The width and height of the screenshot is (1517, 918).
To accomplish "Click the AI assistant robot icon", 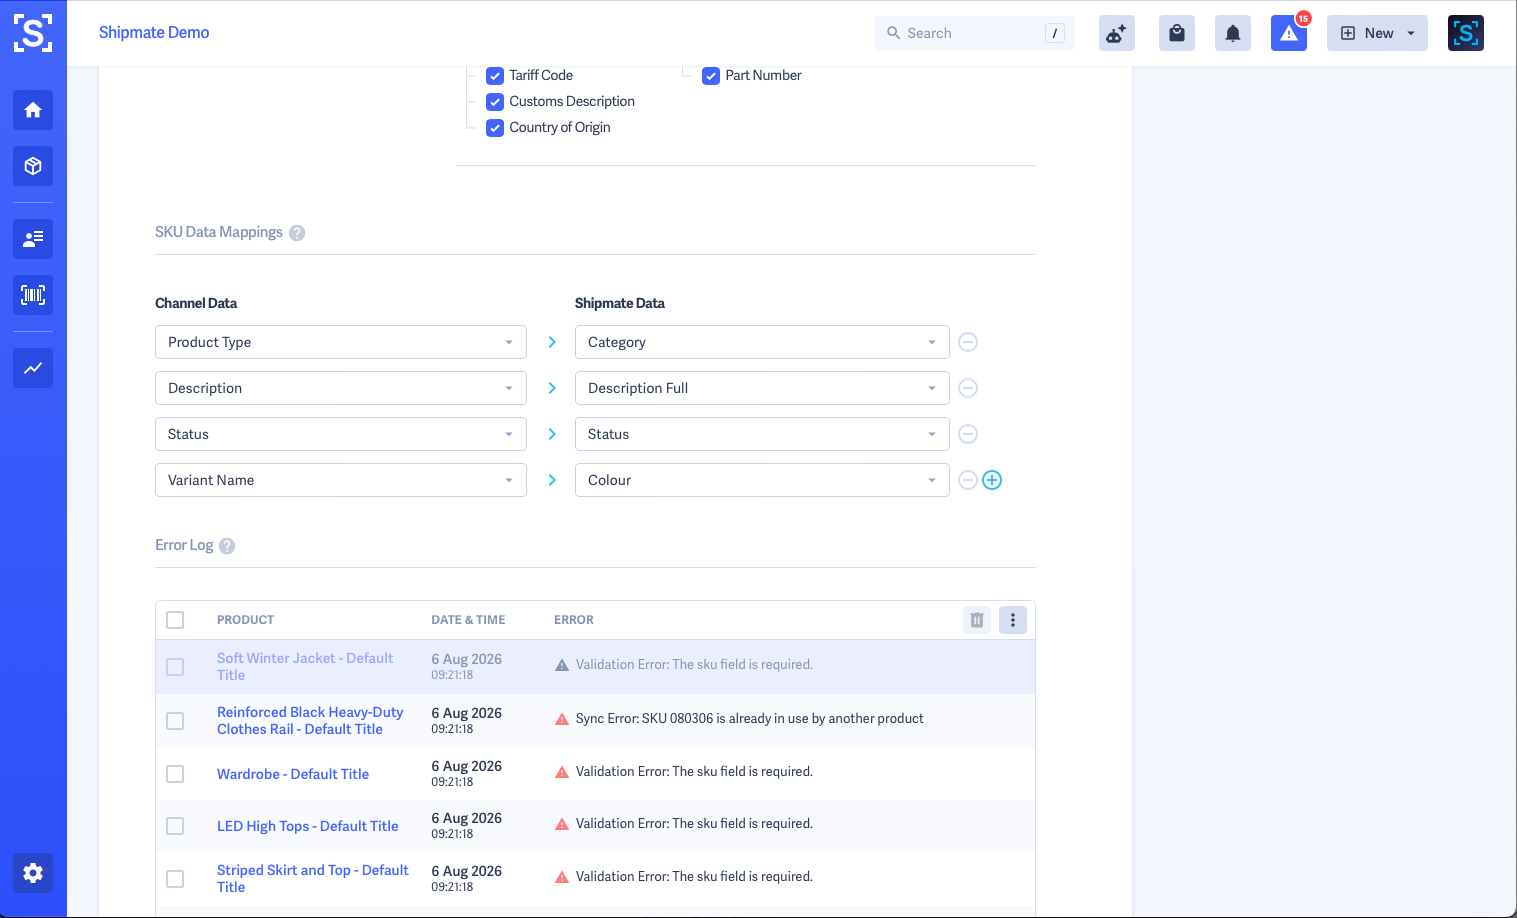I will pyautogui.click(x=1117, y=33).
